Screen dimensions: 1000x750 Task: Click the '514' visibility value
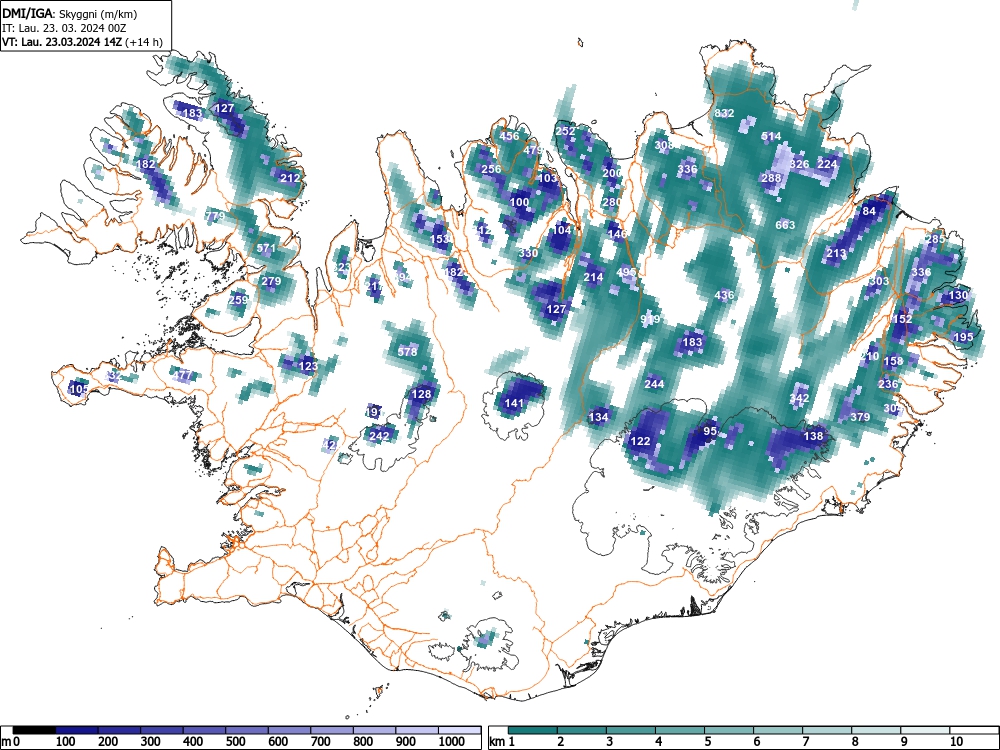[771, 136]
